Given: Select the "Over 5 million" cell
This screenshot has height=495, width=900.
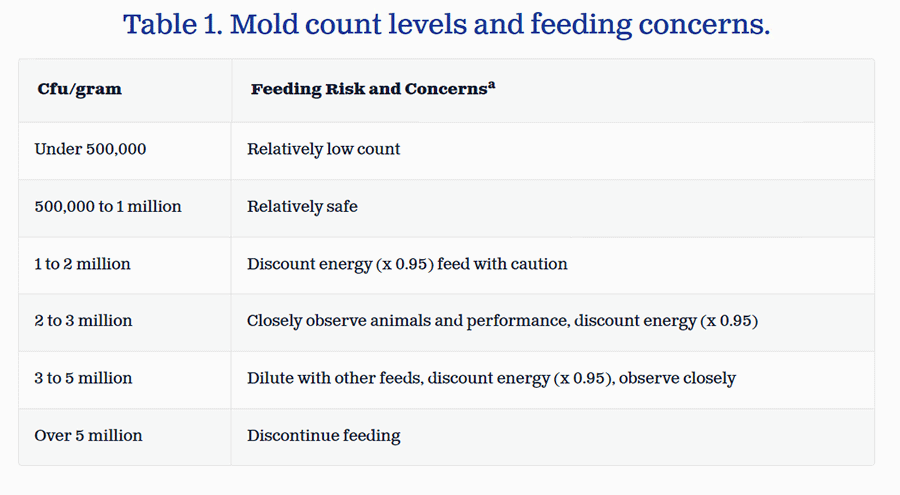Looking at the screenshot, I should [88, 435].
